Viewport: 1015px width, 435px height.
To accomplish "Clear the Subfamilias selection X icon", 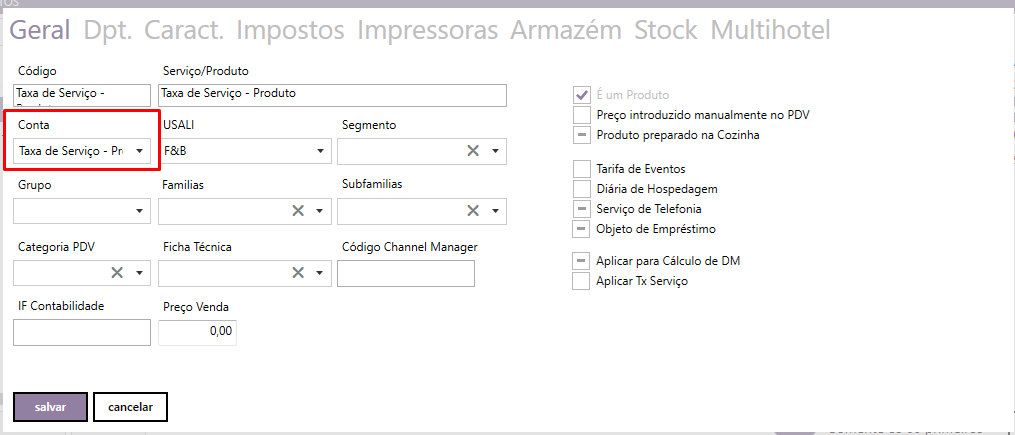I will (473, 211).
